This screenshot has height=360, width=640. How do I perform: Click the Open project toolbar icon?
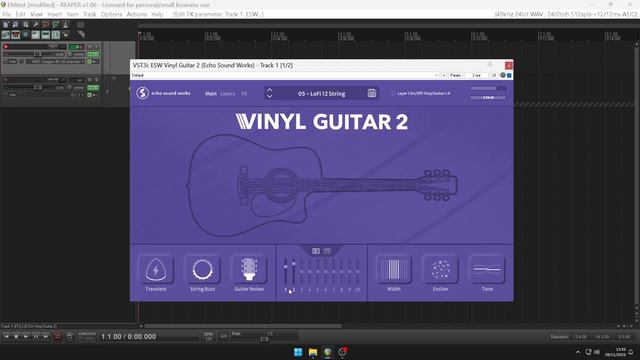(16, 25)
